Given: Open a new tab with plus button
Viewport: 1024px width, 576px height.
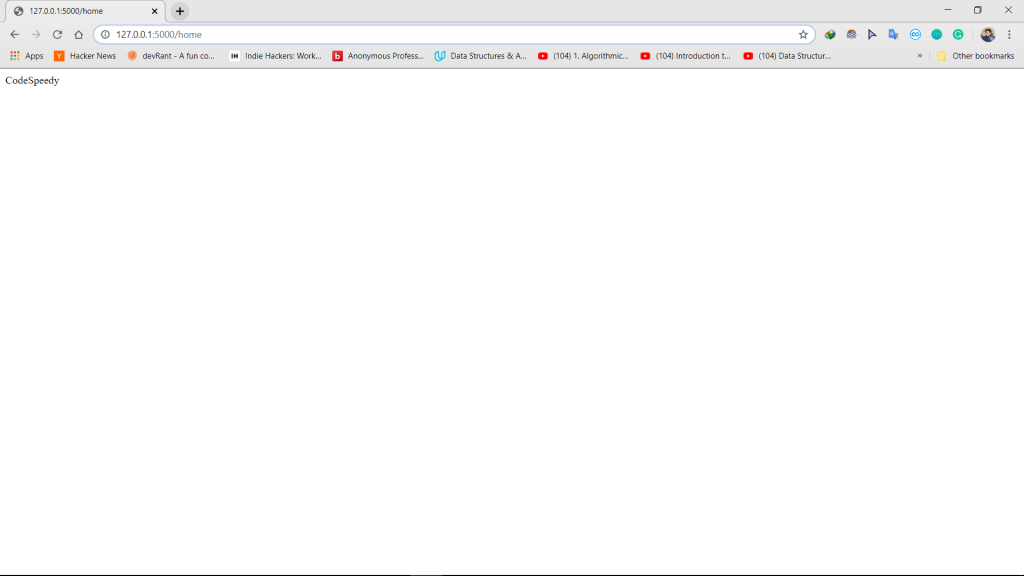Looking at the screenshot, I should click(180, 11).
